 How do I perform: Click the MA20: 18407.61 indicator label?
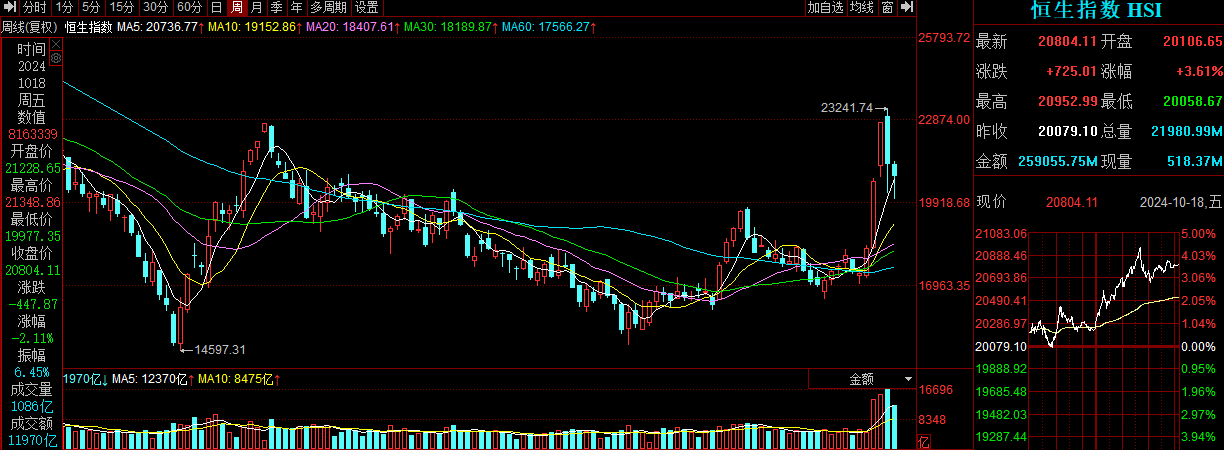point(353,27)
